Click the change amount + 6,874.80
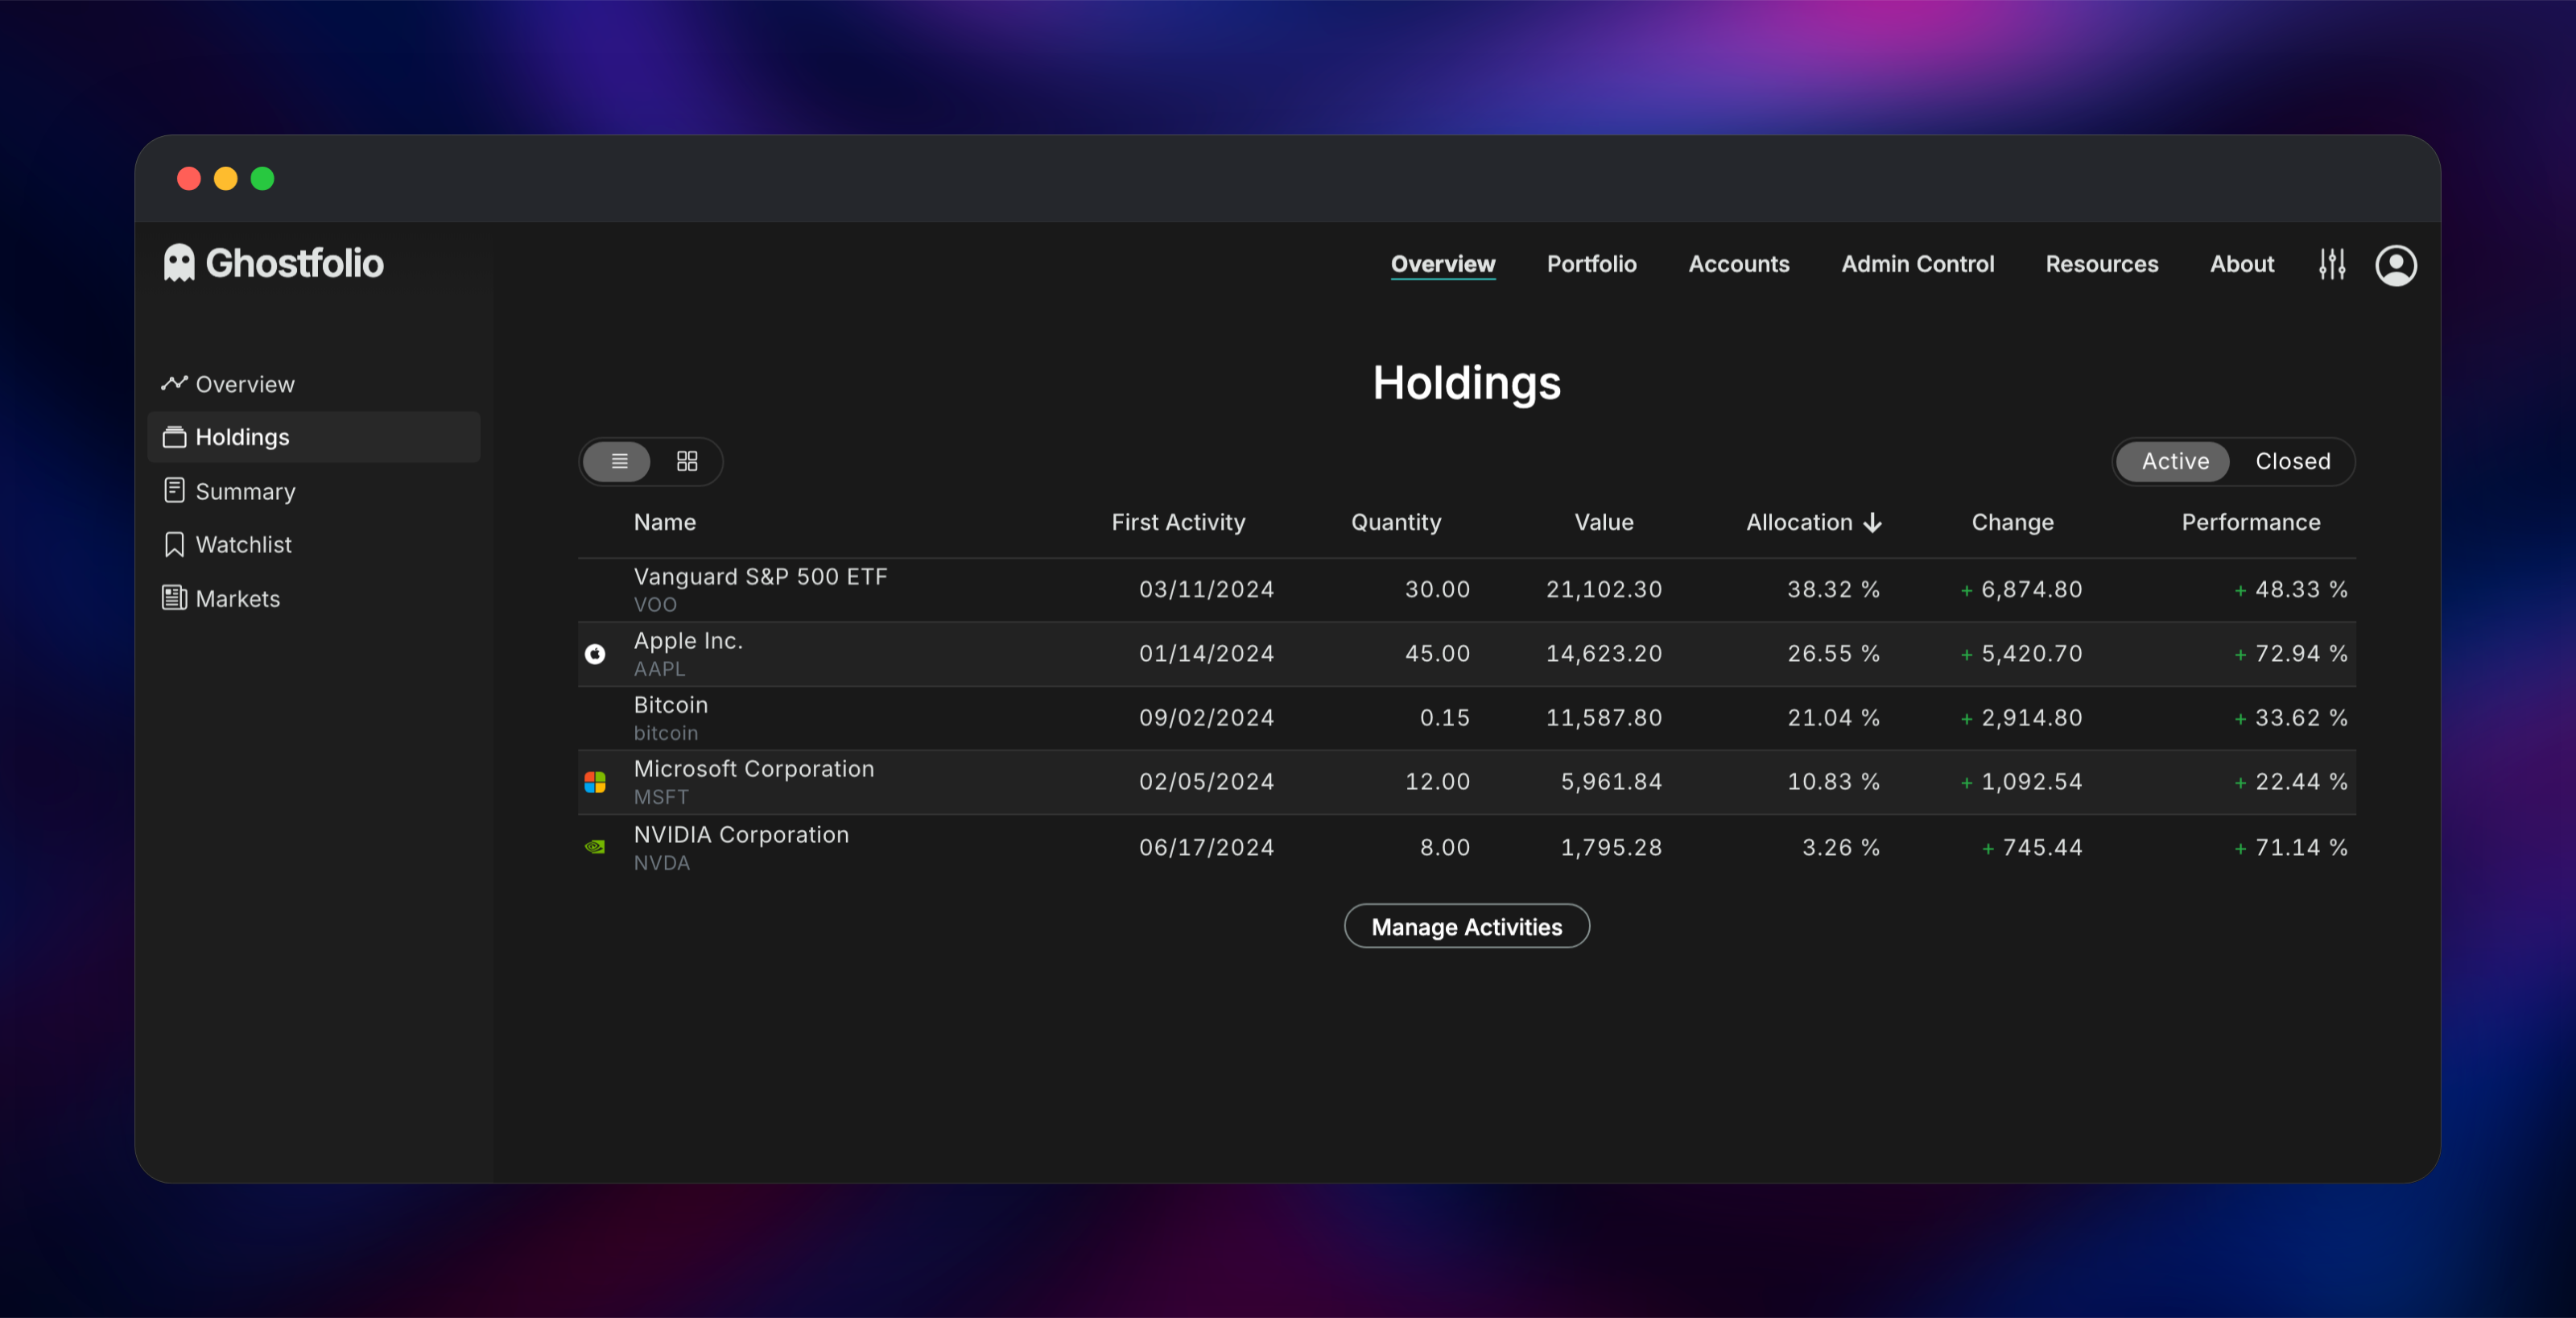Viewport: 2576px width, 1318px height. point(2021,590)
